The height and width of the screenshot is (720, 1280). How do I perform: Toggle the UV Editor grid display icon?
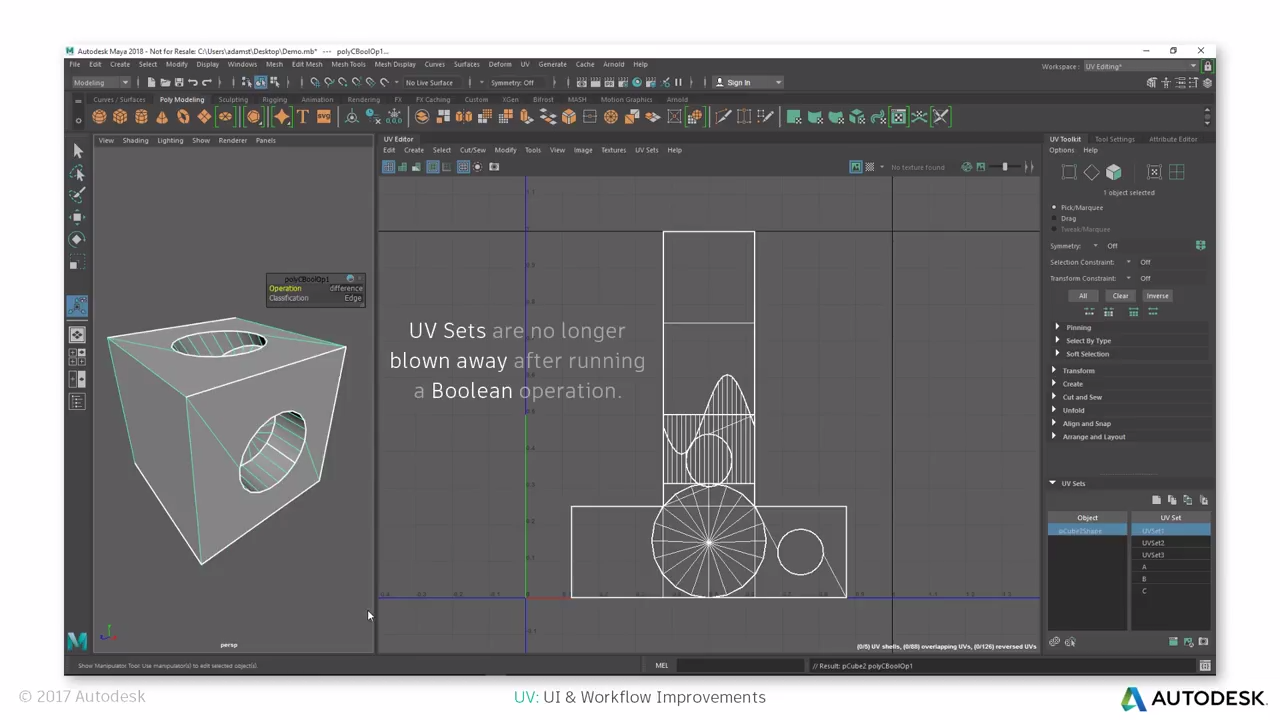463,167
